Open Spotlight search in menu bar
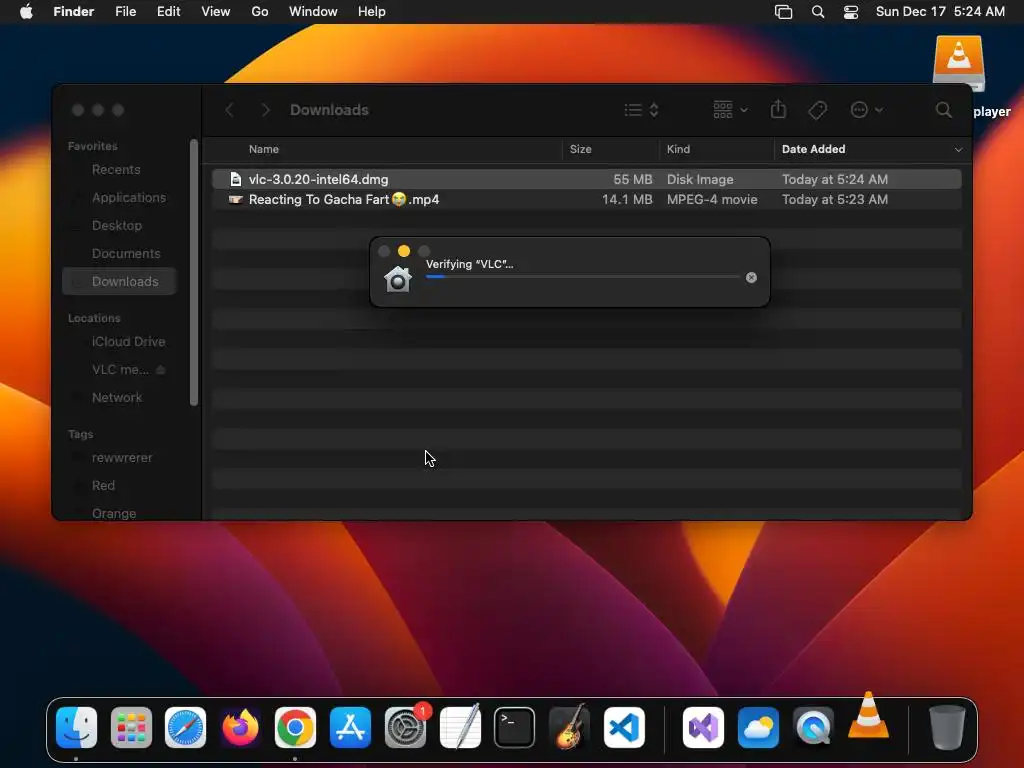Screen dimensions: 1024x768 [x=818, y=12]
